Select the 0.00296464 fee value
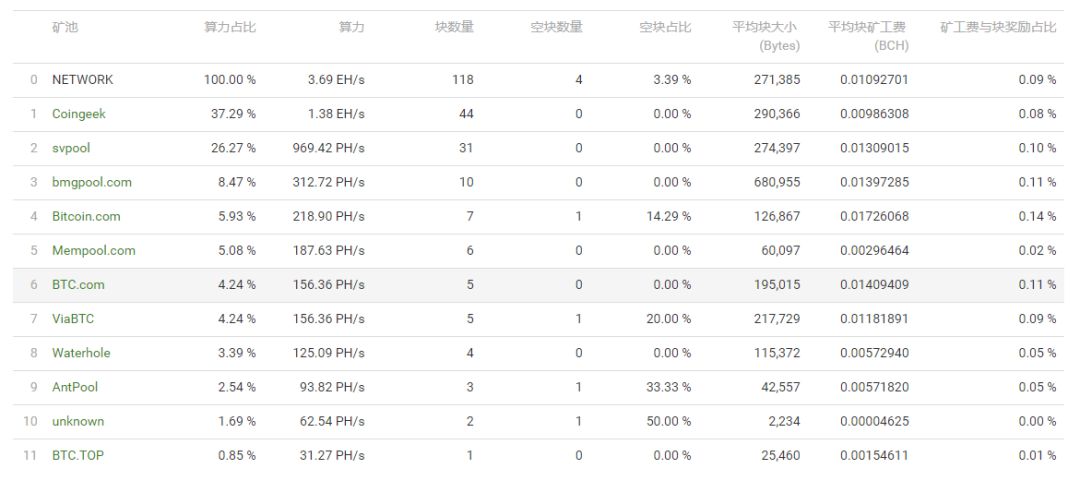This screenshot has width=1080, height=493. [x=874, y=251]
